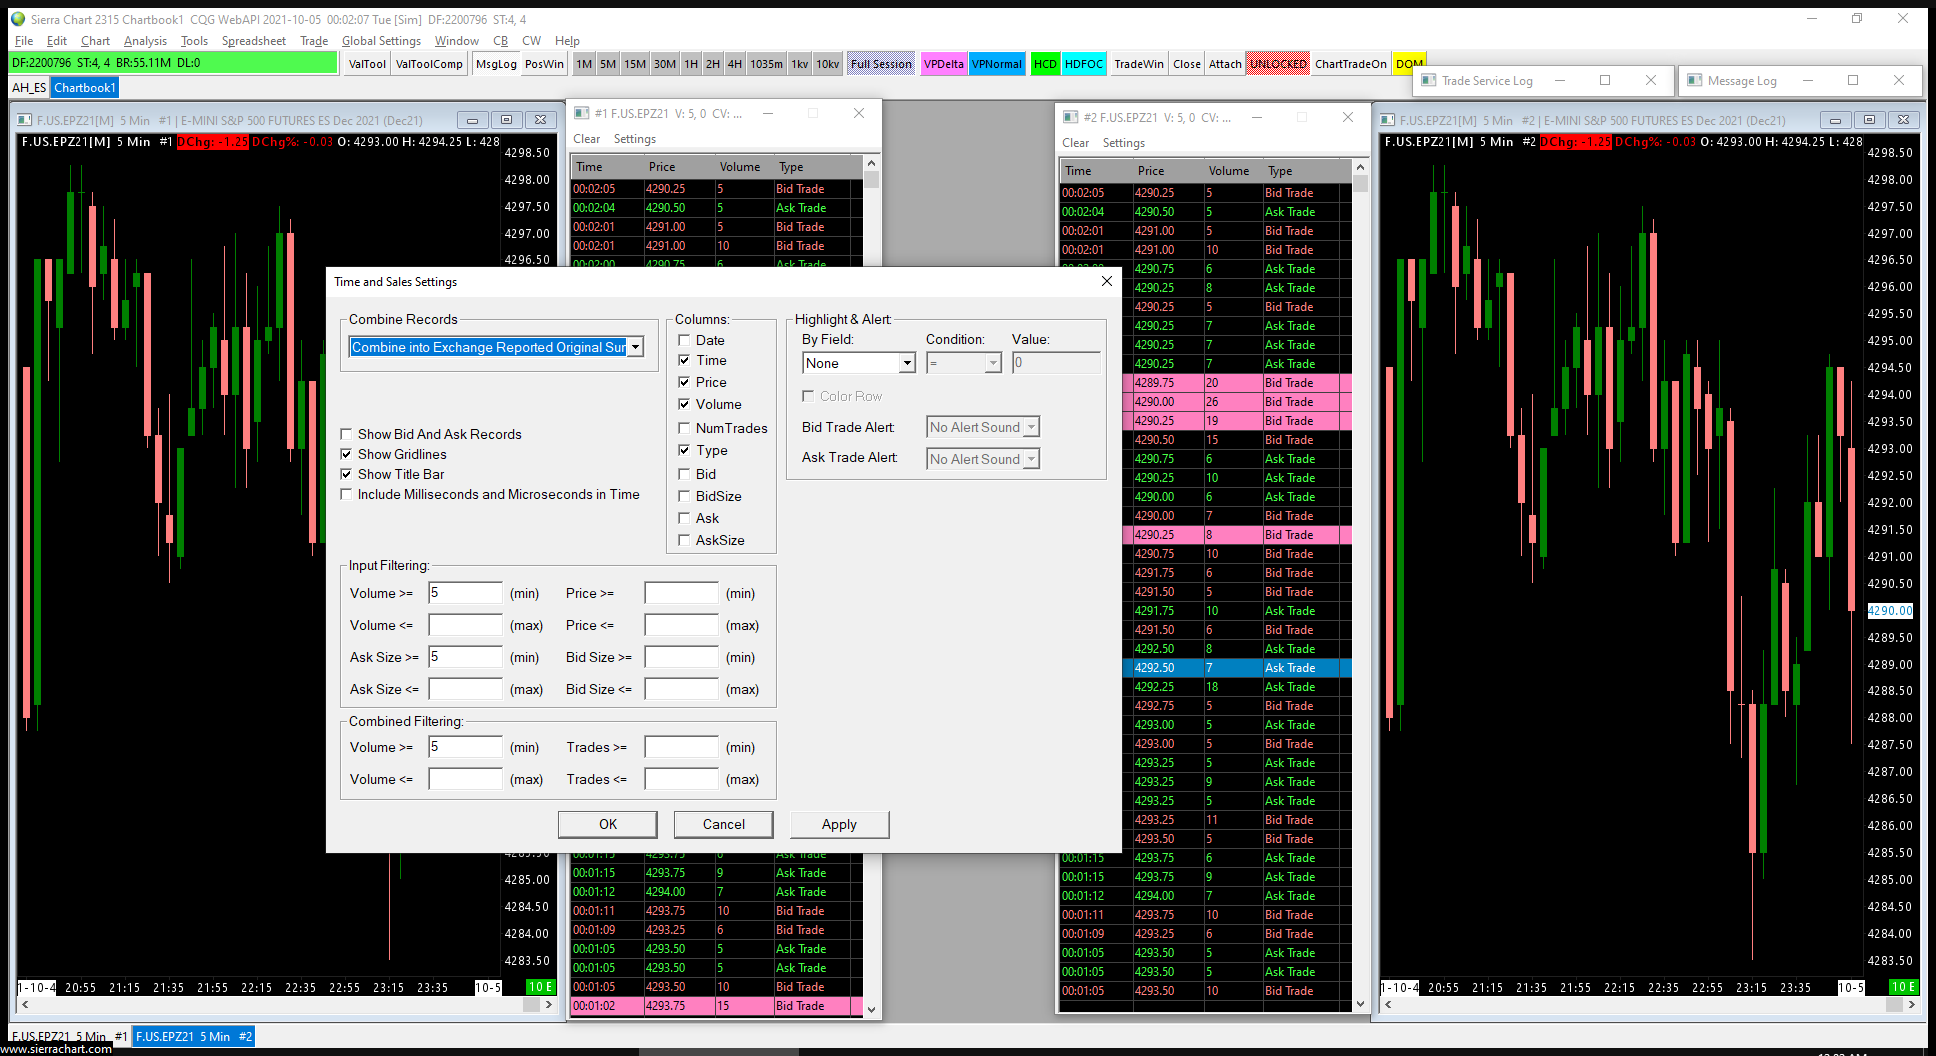
Task: Switch chart to 2H timeframe
Action: (713, 64)
